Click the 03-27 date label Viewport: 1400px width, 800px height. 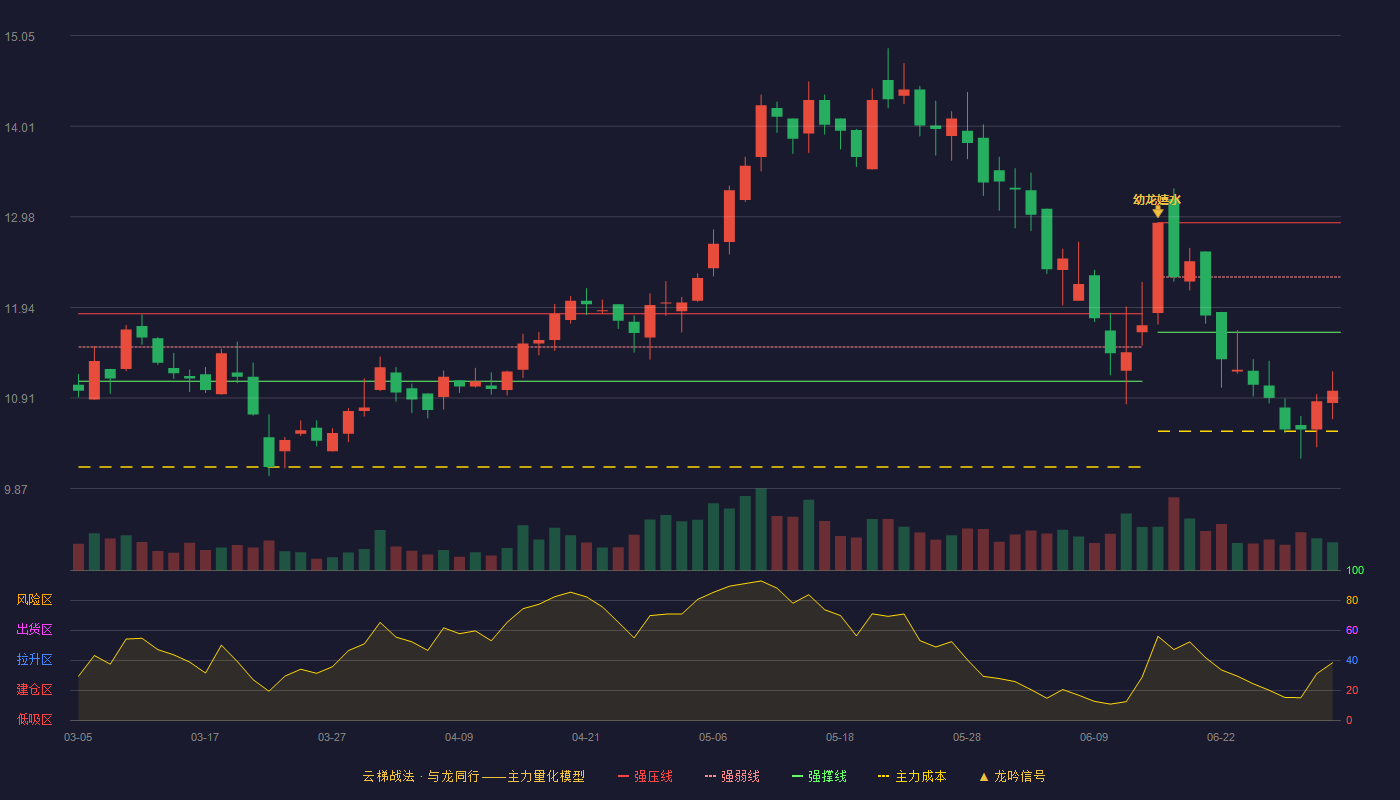point(332,737)
